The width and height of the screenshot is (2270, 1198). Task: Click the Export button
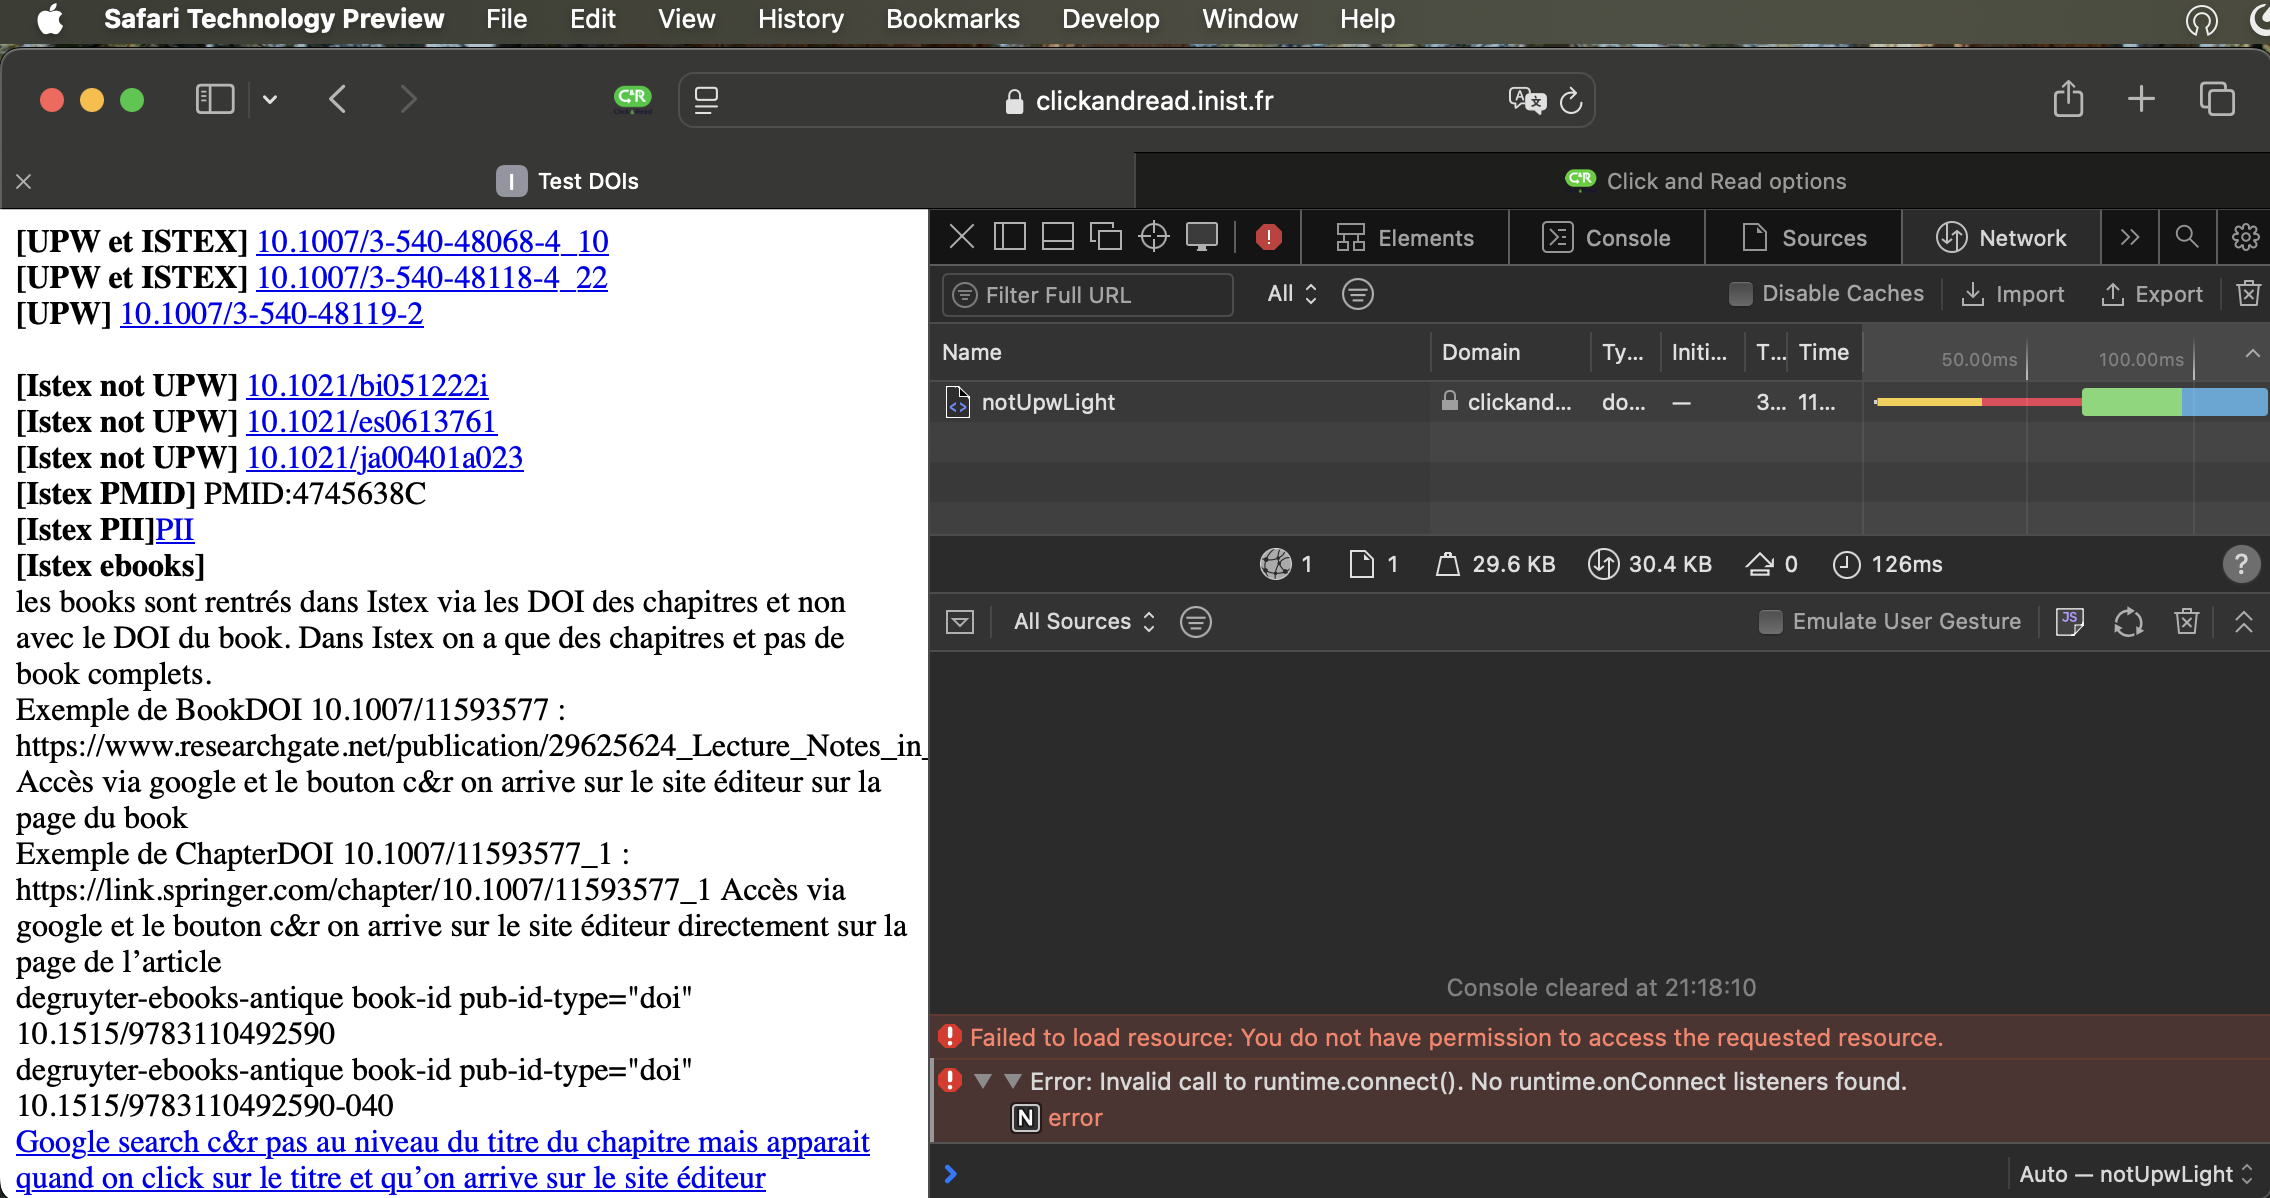(x=2151, y=294)
